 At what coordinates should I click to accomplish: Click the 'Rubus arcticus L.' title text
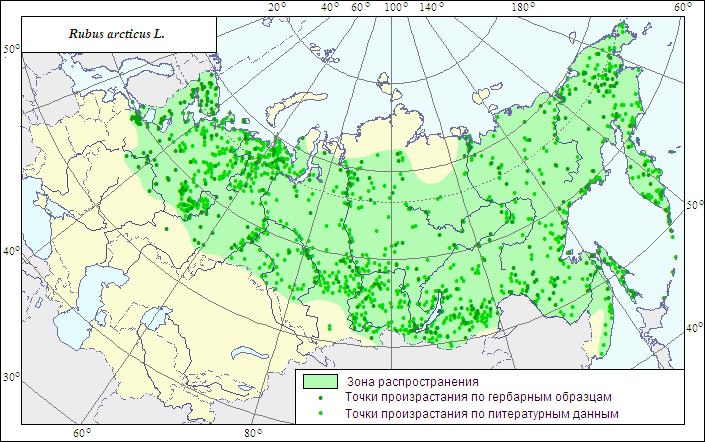pos(117,34)
